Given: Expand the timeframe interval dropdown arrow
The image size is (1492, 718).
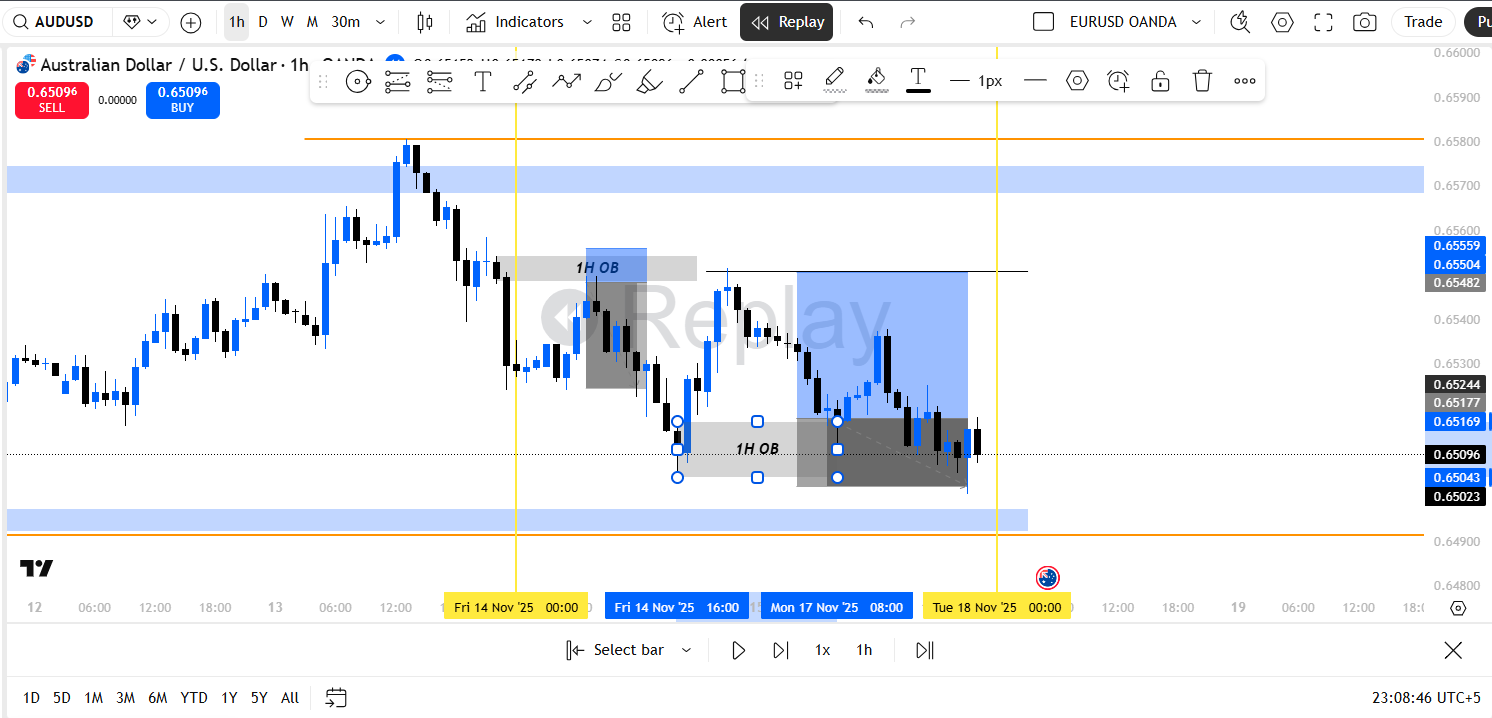Looking at the screenshot, I should click(380, 22).
